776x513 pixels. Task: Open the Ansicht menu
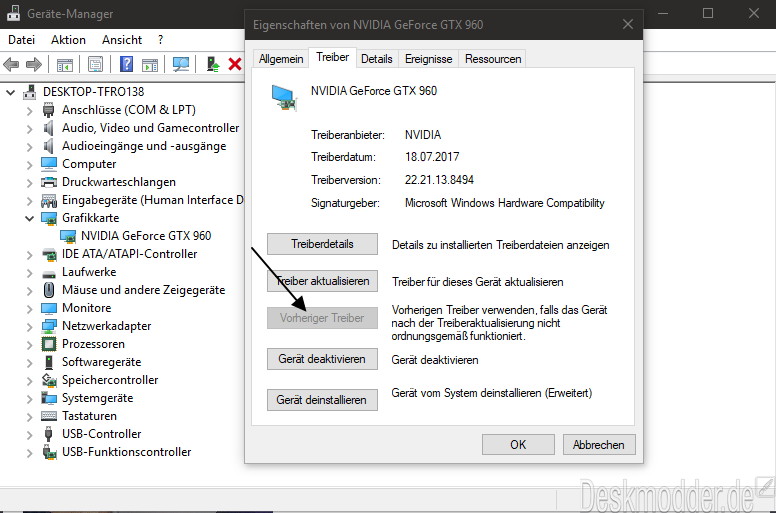pyautogui.click(x=122, y=40)
